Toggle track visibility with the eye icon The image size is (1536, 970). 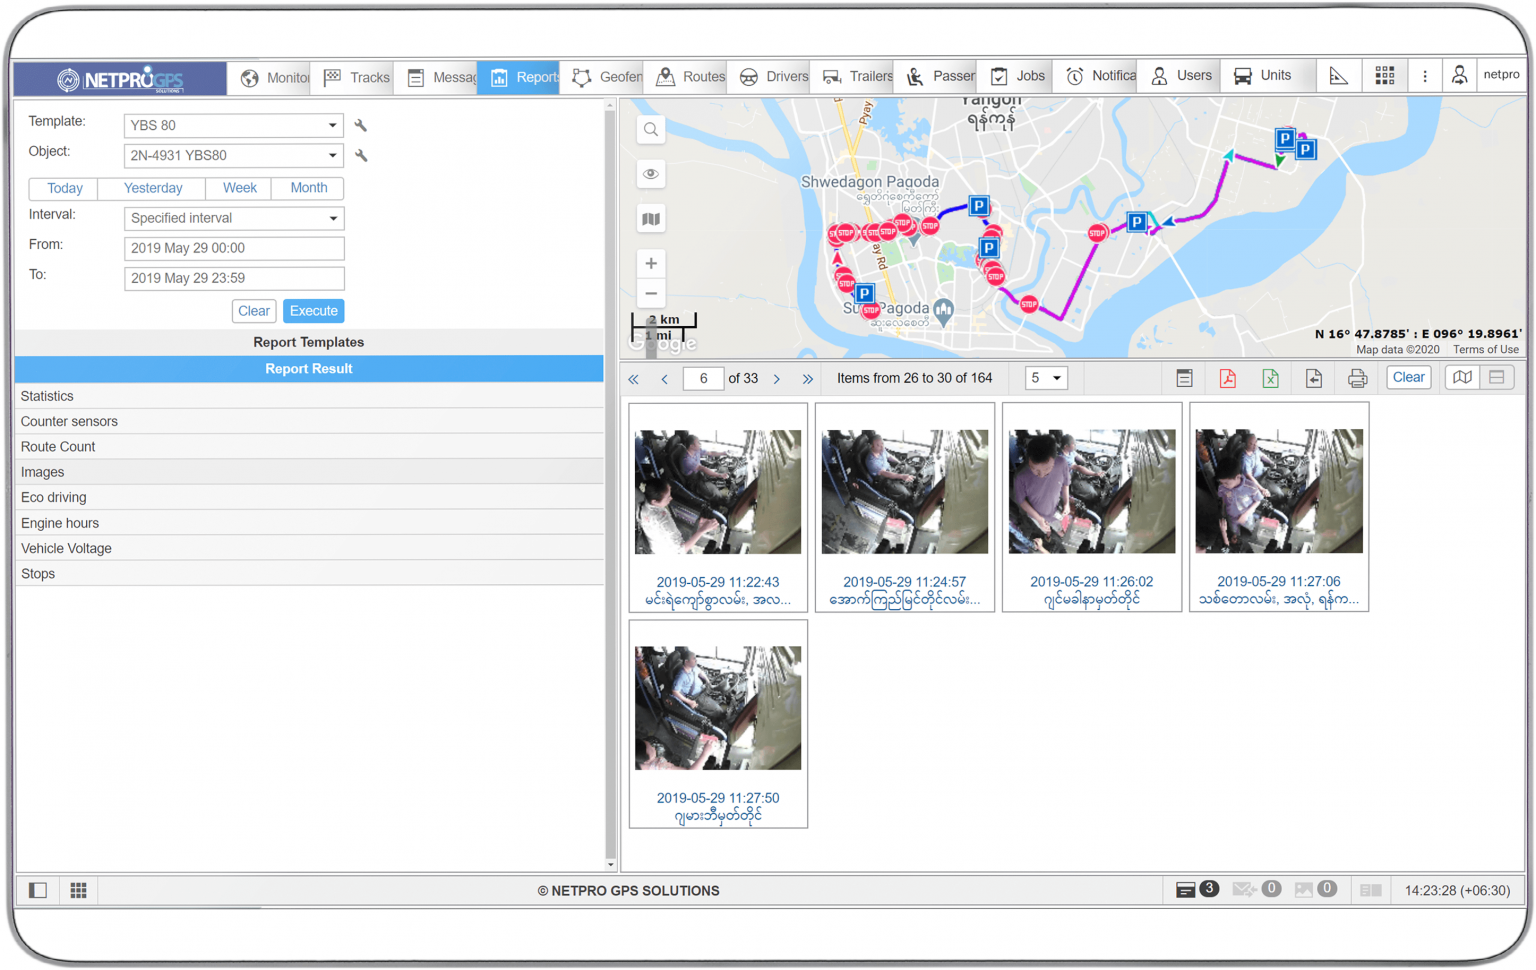(x=651, y=174)
